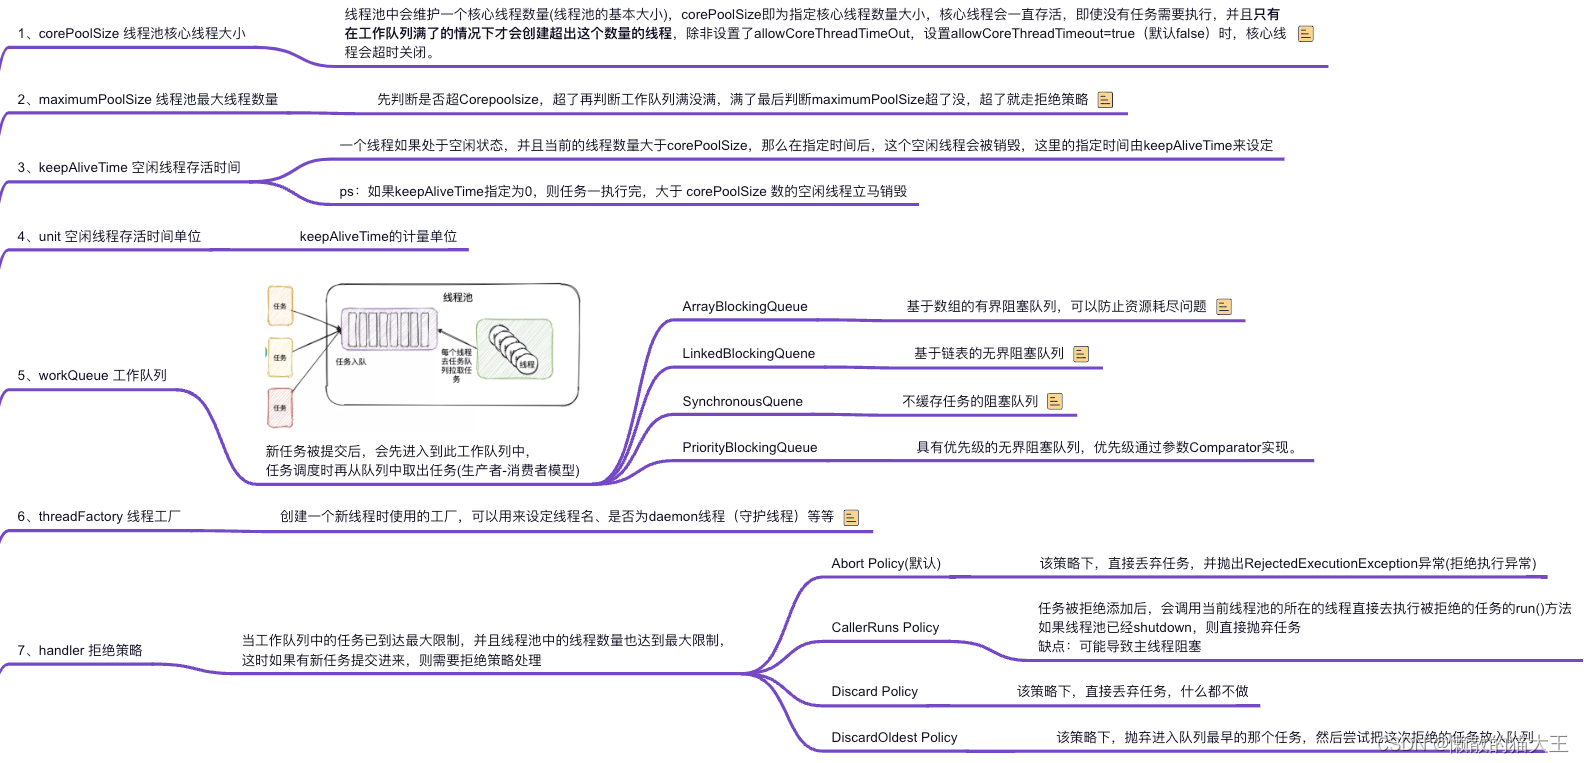Click the 'DiscardOldest Policy' node
This screenshot has width=1584, height=763.
pos(894,738)
